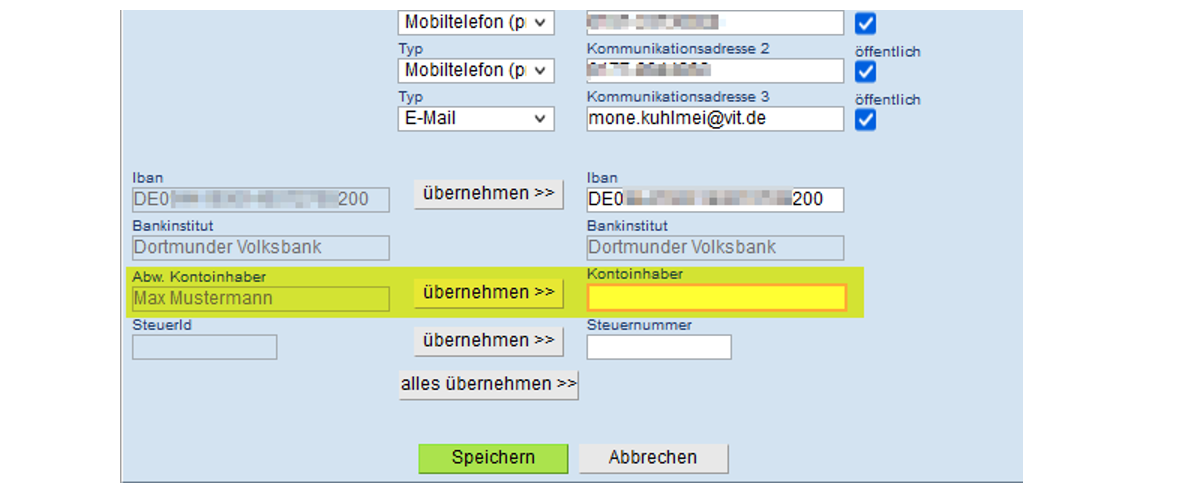
Task: Click the alles übernehmen button
Action: click(x=488, y=384)
